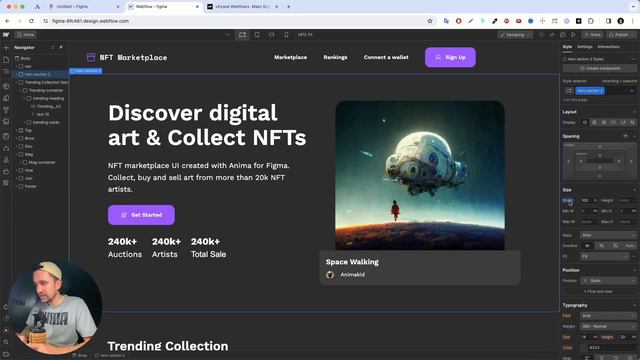This screenshot has height=360, width=640.
Task: Switch to the Style tab
Action: point(567,47)
